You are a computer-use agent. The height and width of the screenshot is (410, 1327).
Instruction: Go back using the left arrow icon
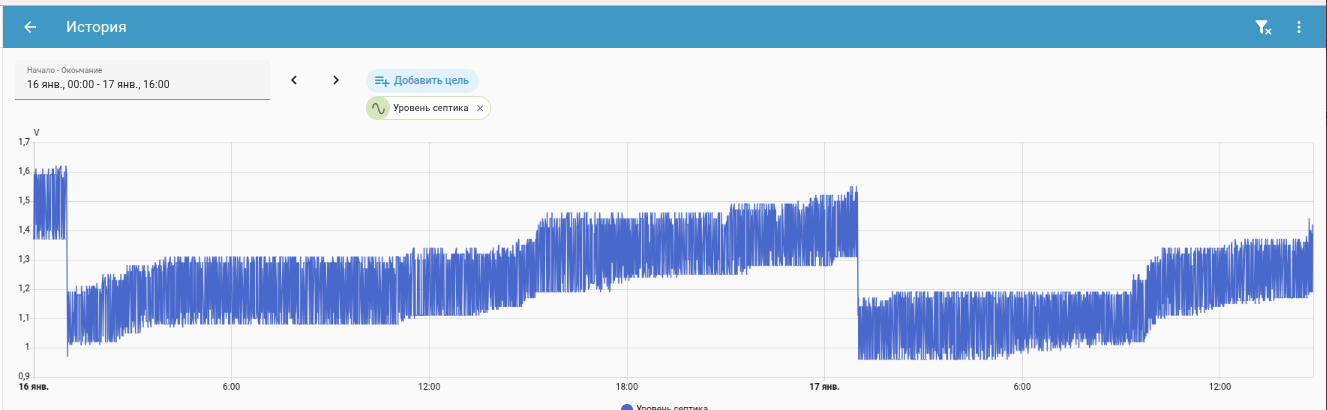(30, 27)
